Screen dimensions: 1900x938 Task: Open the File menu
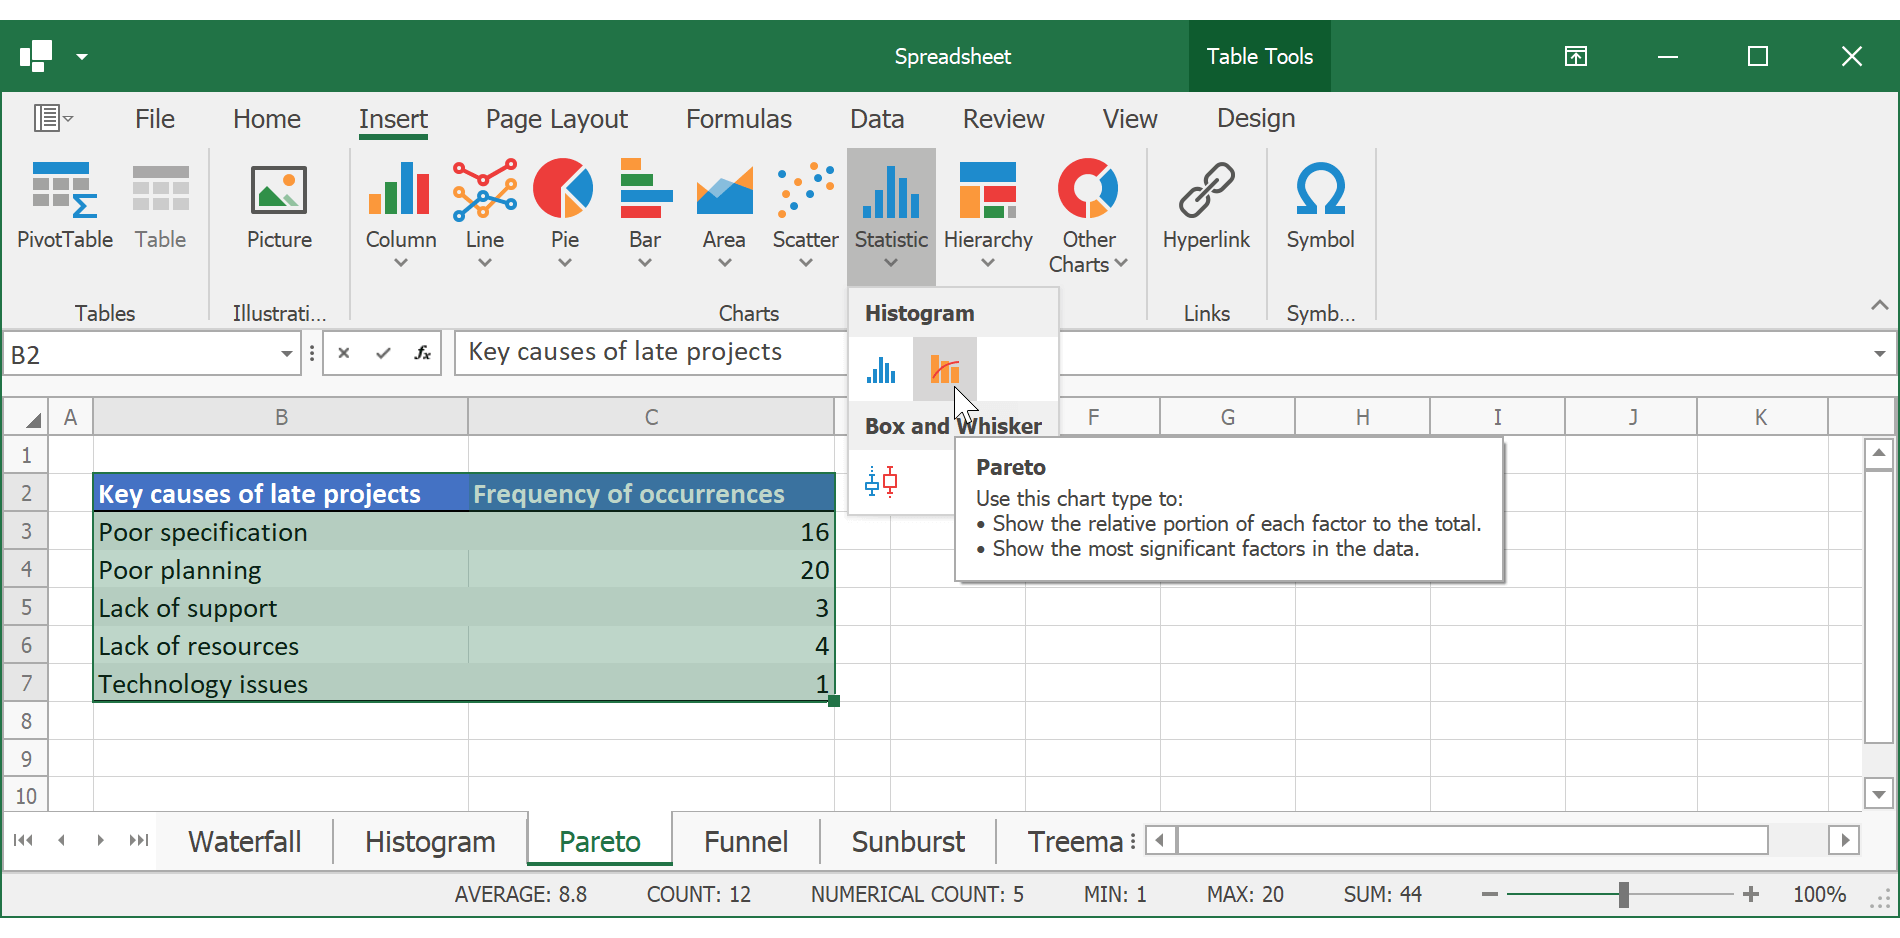pyautogui.click(x=155, y=119)
